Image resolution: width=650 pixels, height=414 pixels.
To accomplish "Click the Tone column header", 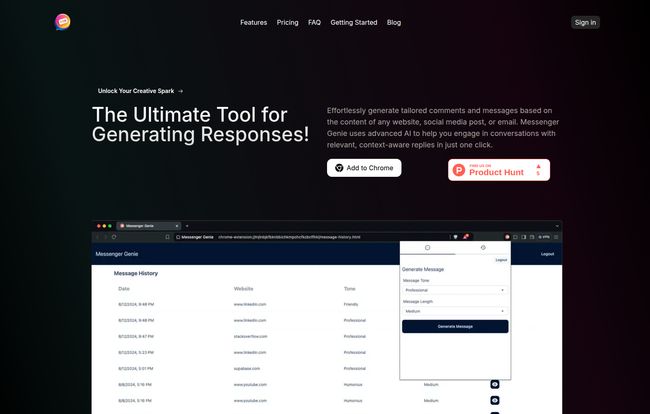I will coord(349,288).
